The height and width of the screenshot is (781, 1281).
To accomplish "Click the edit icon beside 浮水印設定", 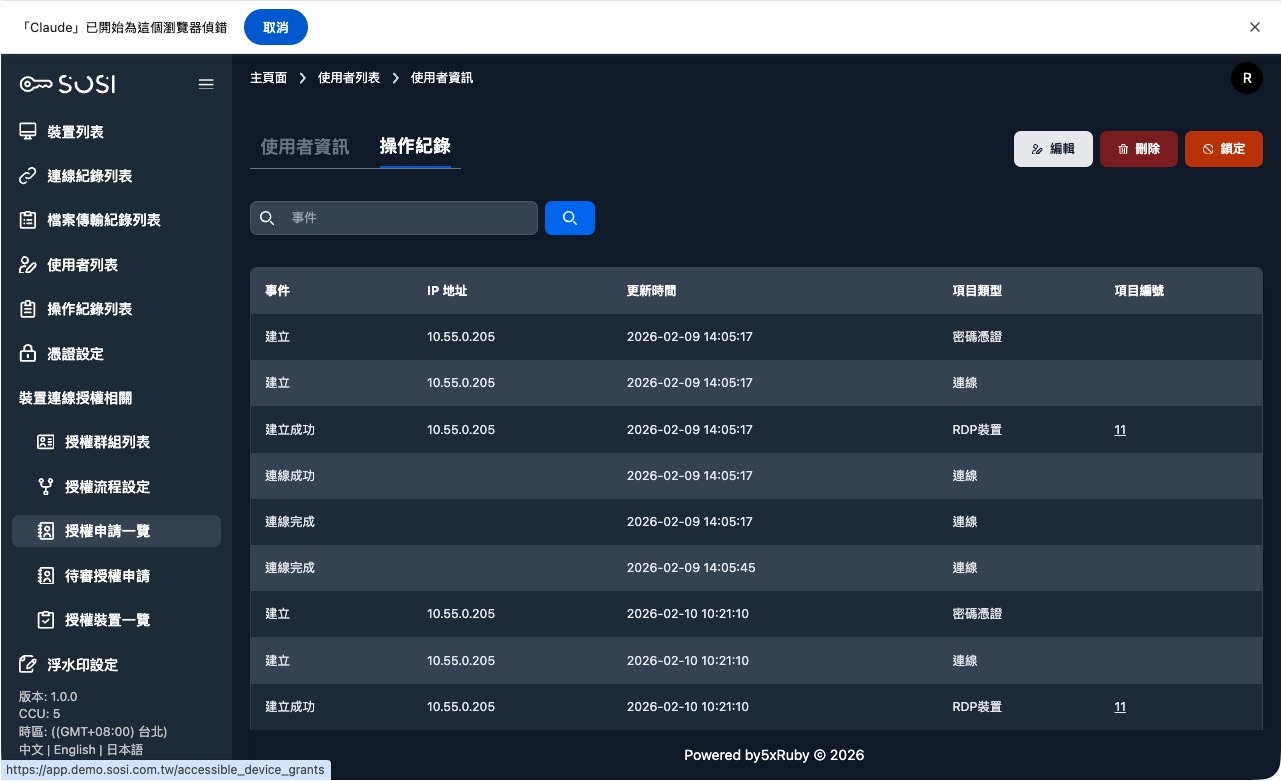I will (28, 665).
